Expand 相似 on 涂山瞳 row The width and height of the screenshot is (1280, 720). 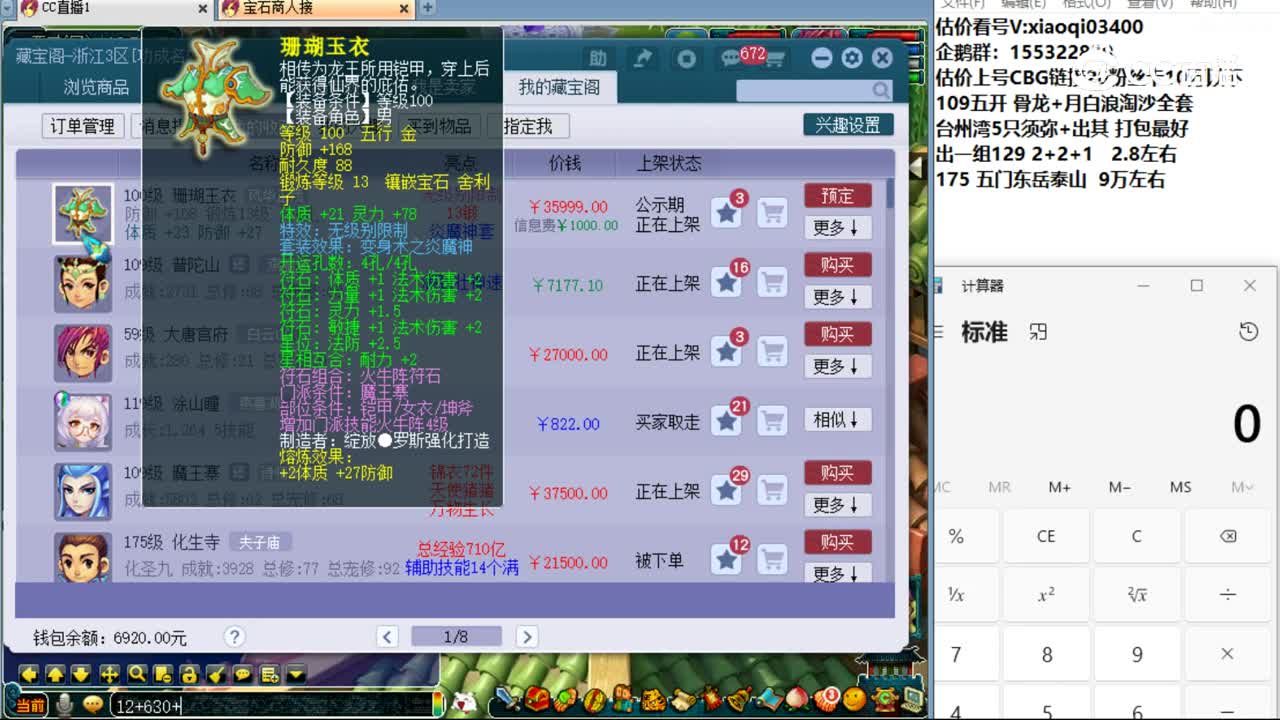837,420
